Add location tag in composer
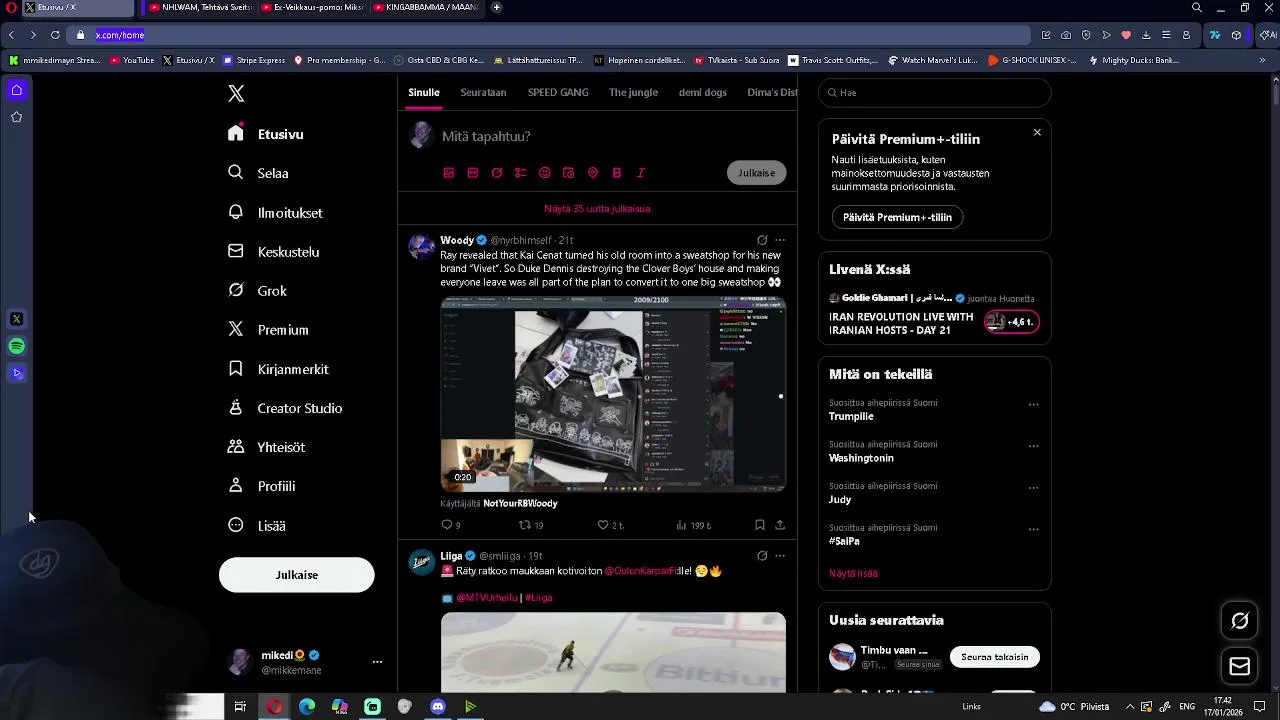Image resolution: width=1280 pixels, height=720 pixels. point(593,173)
